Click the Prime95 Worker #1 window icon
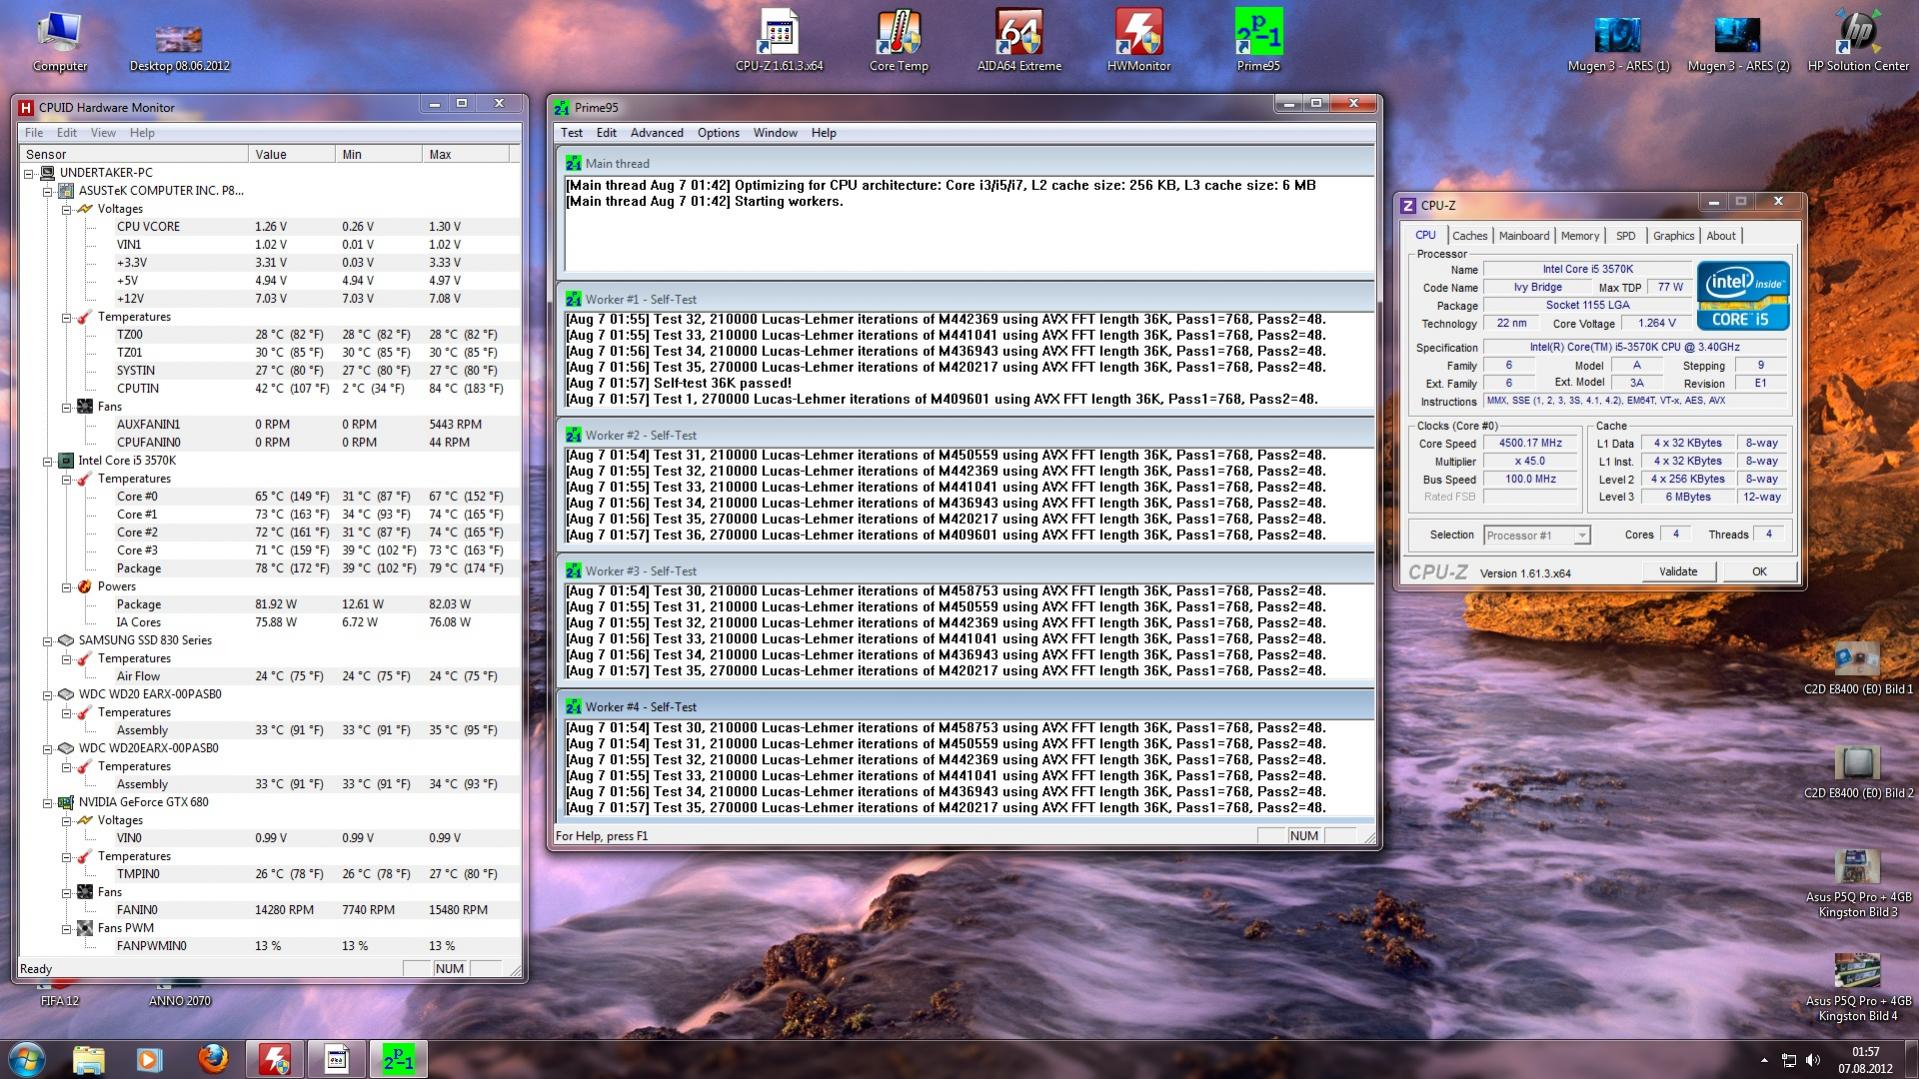Screen dimensions: 1919x1079 tap(573, 299)
